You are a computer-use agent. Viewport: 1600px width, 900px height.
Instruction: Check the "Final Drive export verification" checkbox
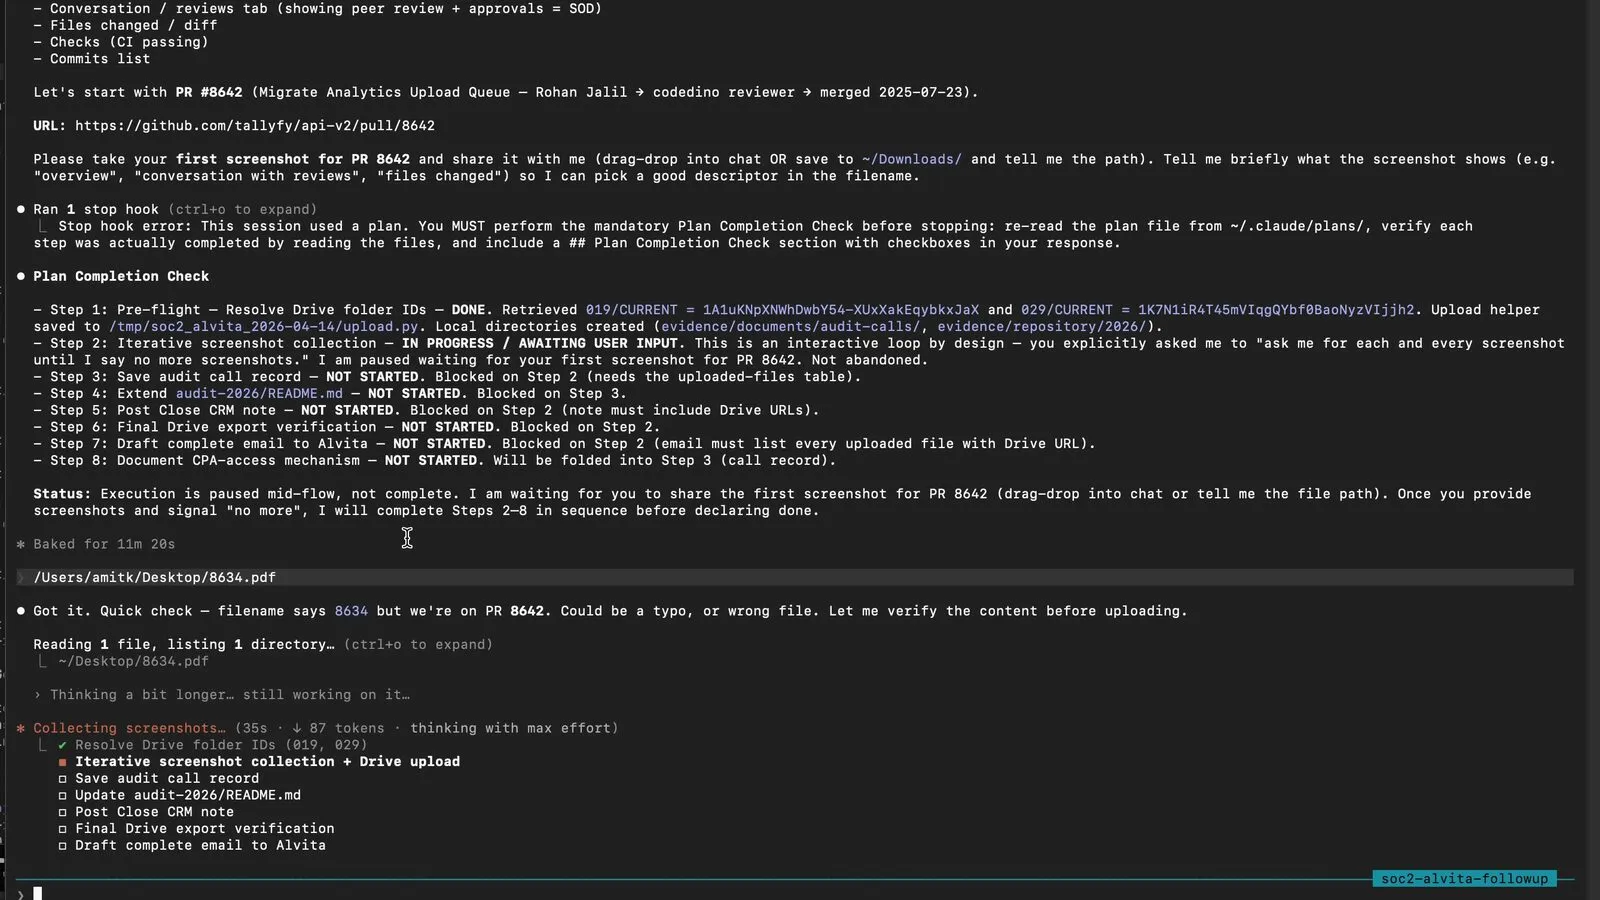pyautogui.click(x=62, y=828)
